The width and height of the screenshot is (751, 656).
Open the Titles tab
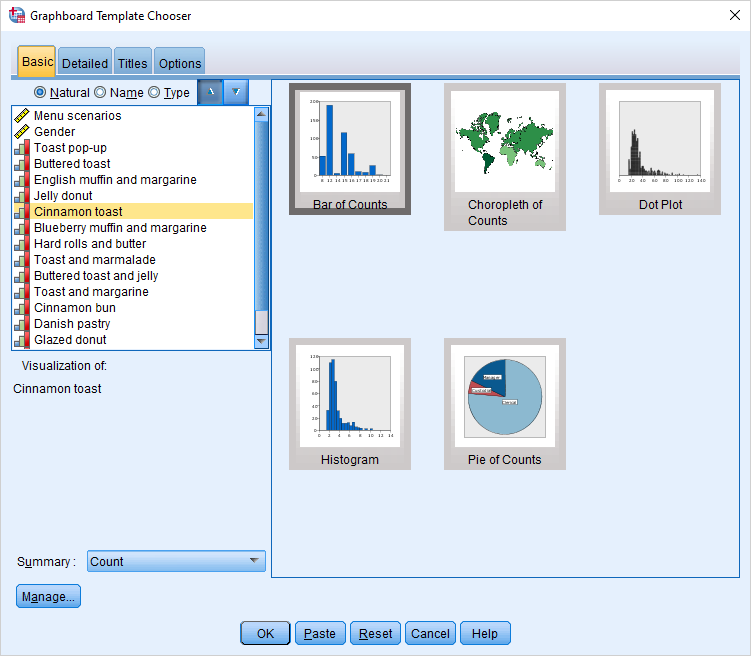[x=132, y=63]
